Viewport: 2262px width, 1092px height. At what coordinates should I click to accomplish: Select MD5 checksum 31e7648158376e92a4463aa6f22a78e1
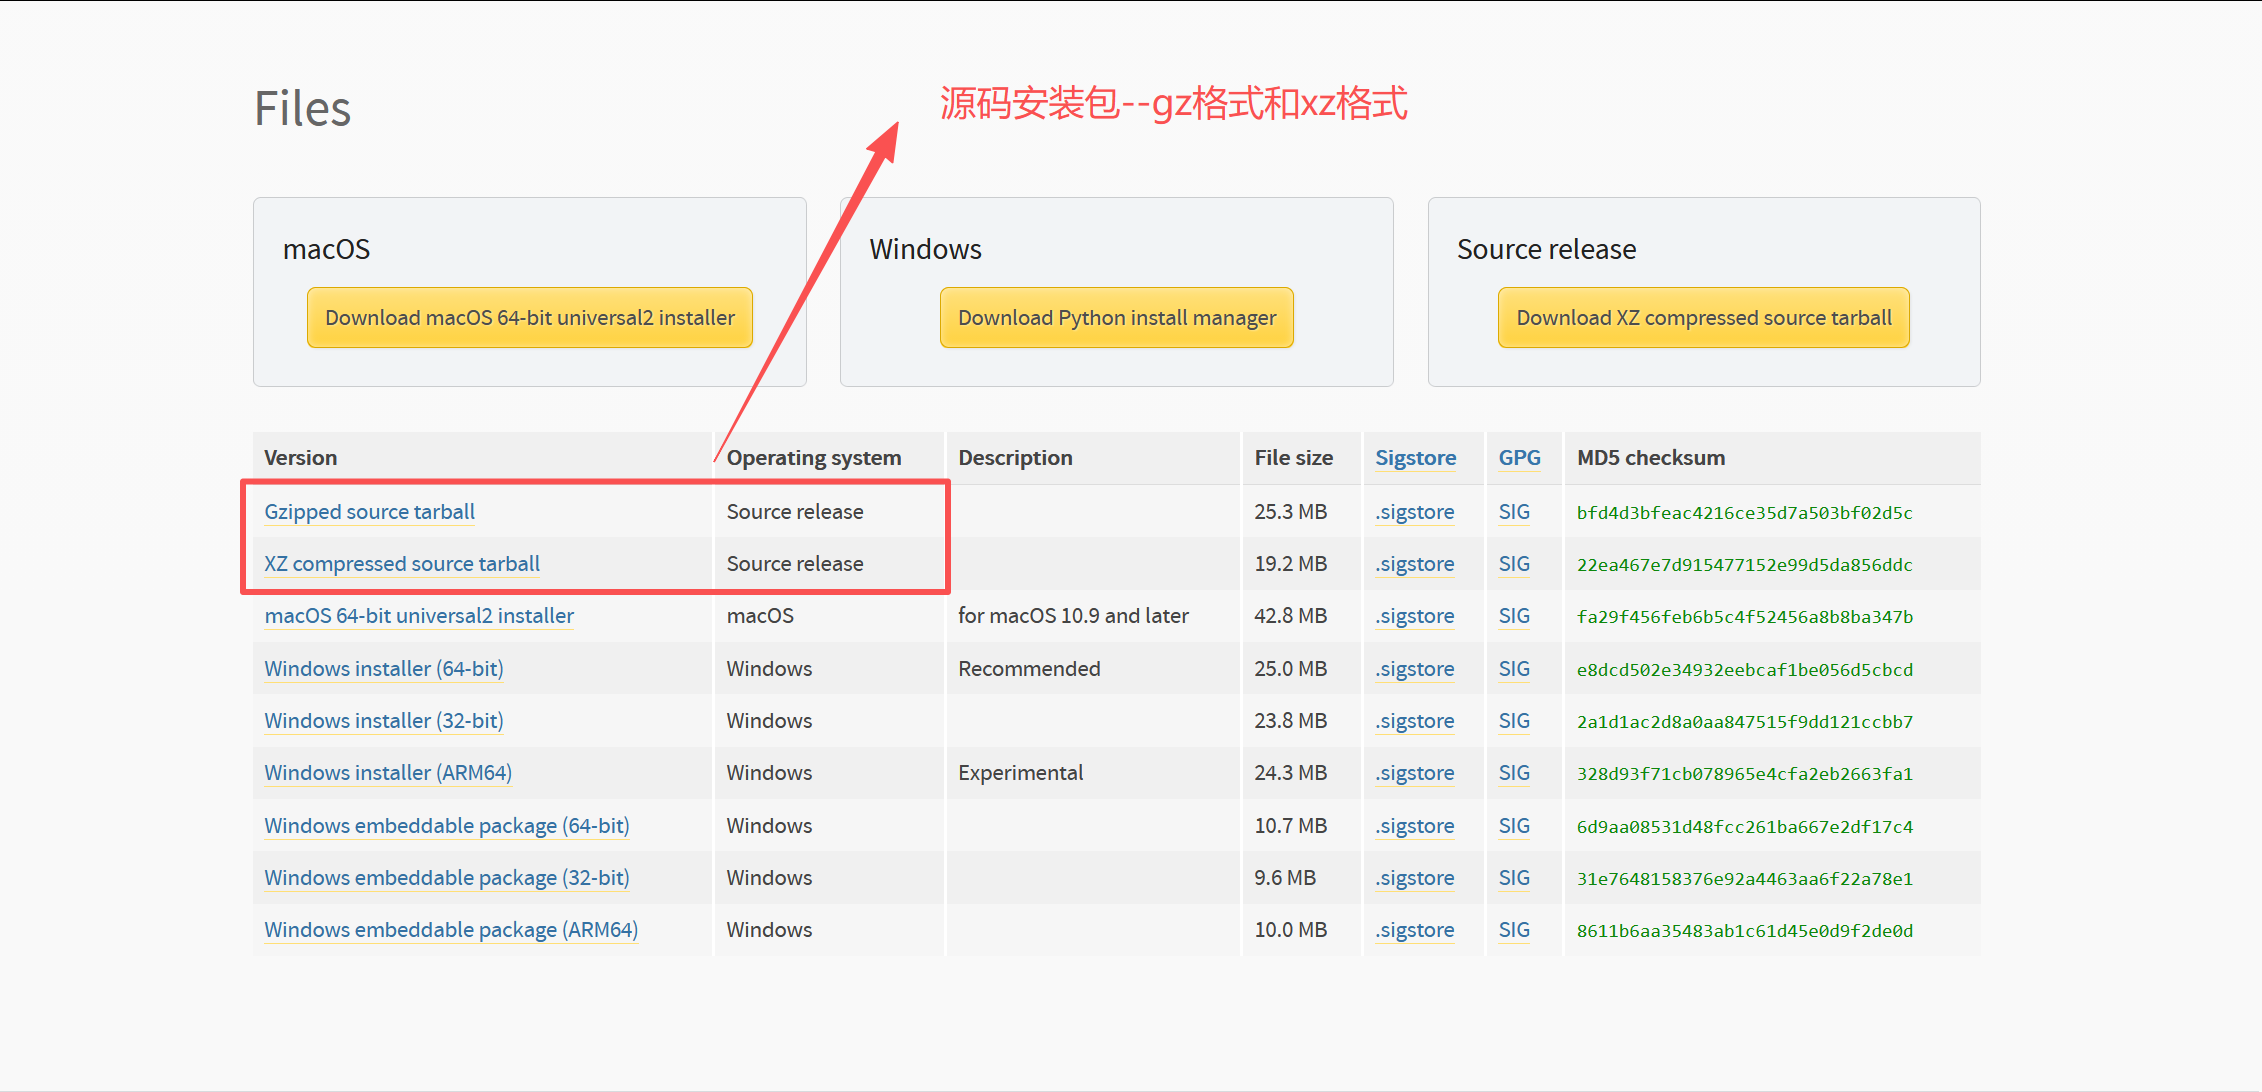click(1745, 879)
